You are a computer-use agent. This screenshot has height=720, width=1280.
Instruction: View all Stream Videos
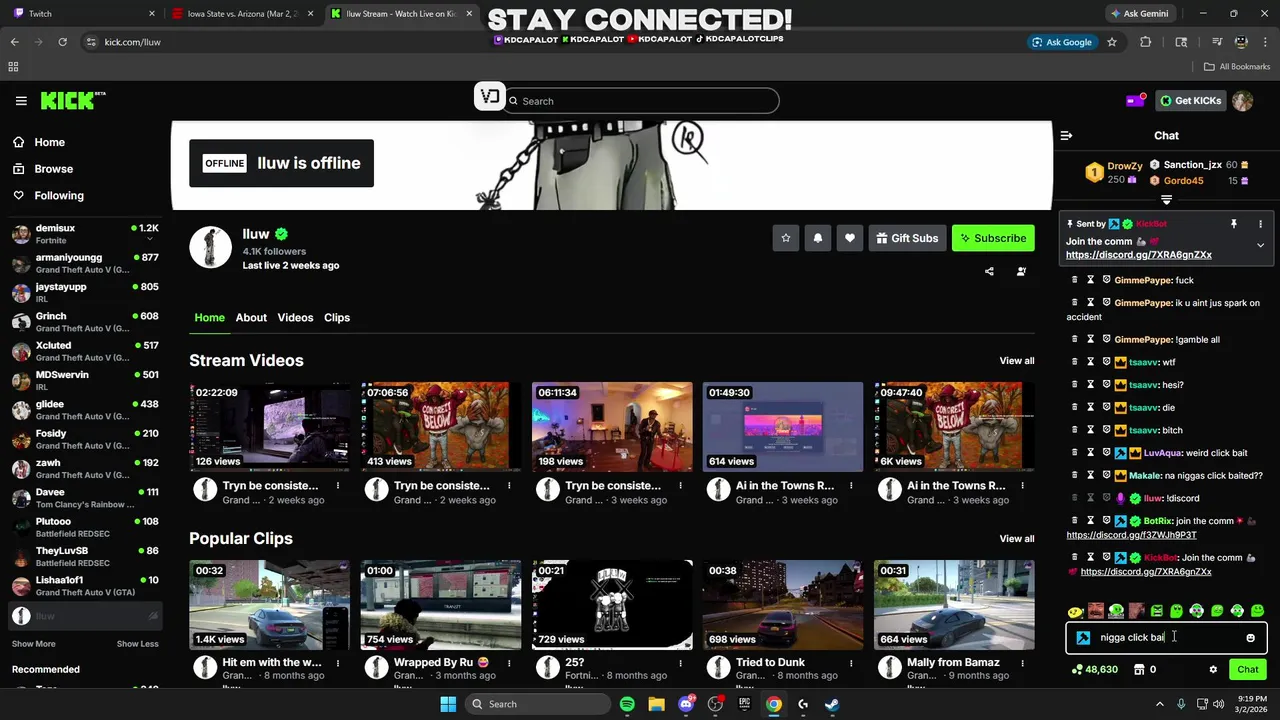tap(1017, 361)
